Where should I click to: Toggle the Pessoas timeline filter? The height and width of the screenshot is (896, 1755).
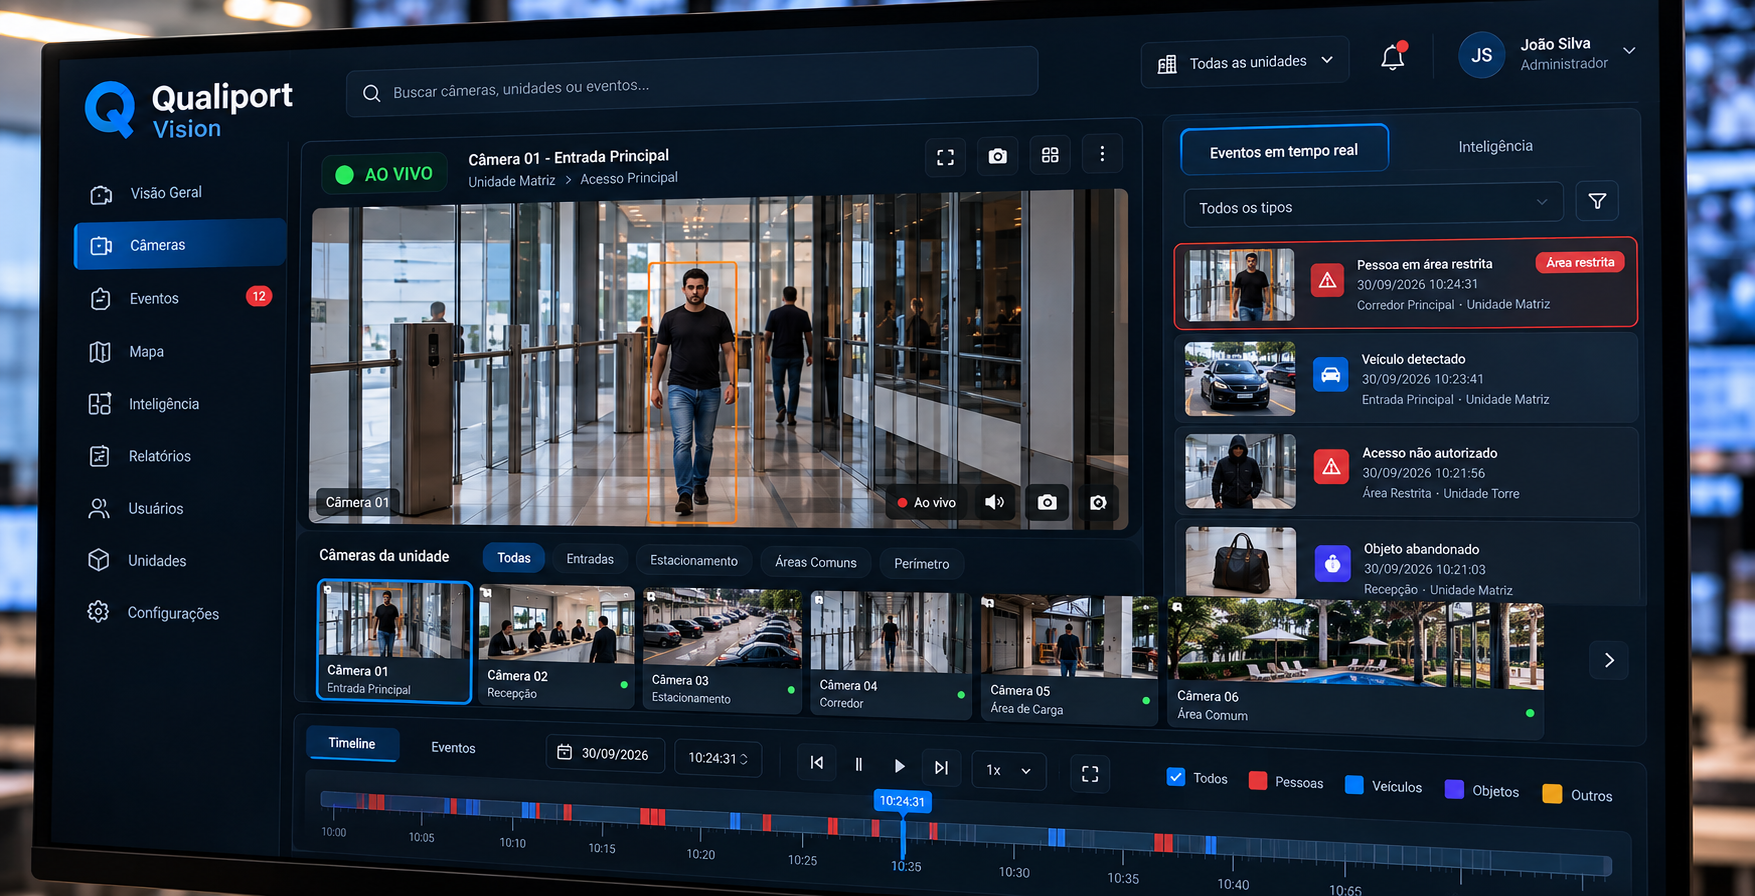pyautogui.click(x=1258, y=781)
